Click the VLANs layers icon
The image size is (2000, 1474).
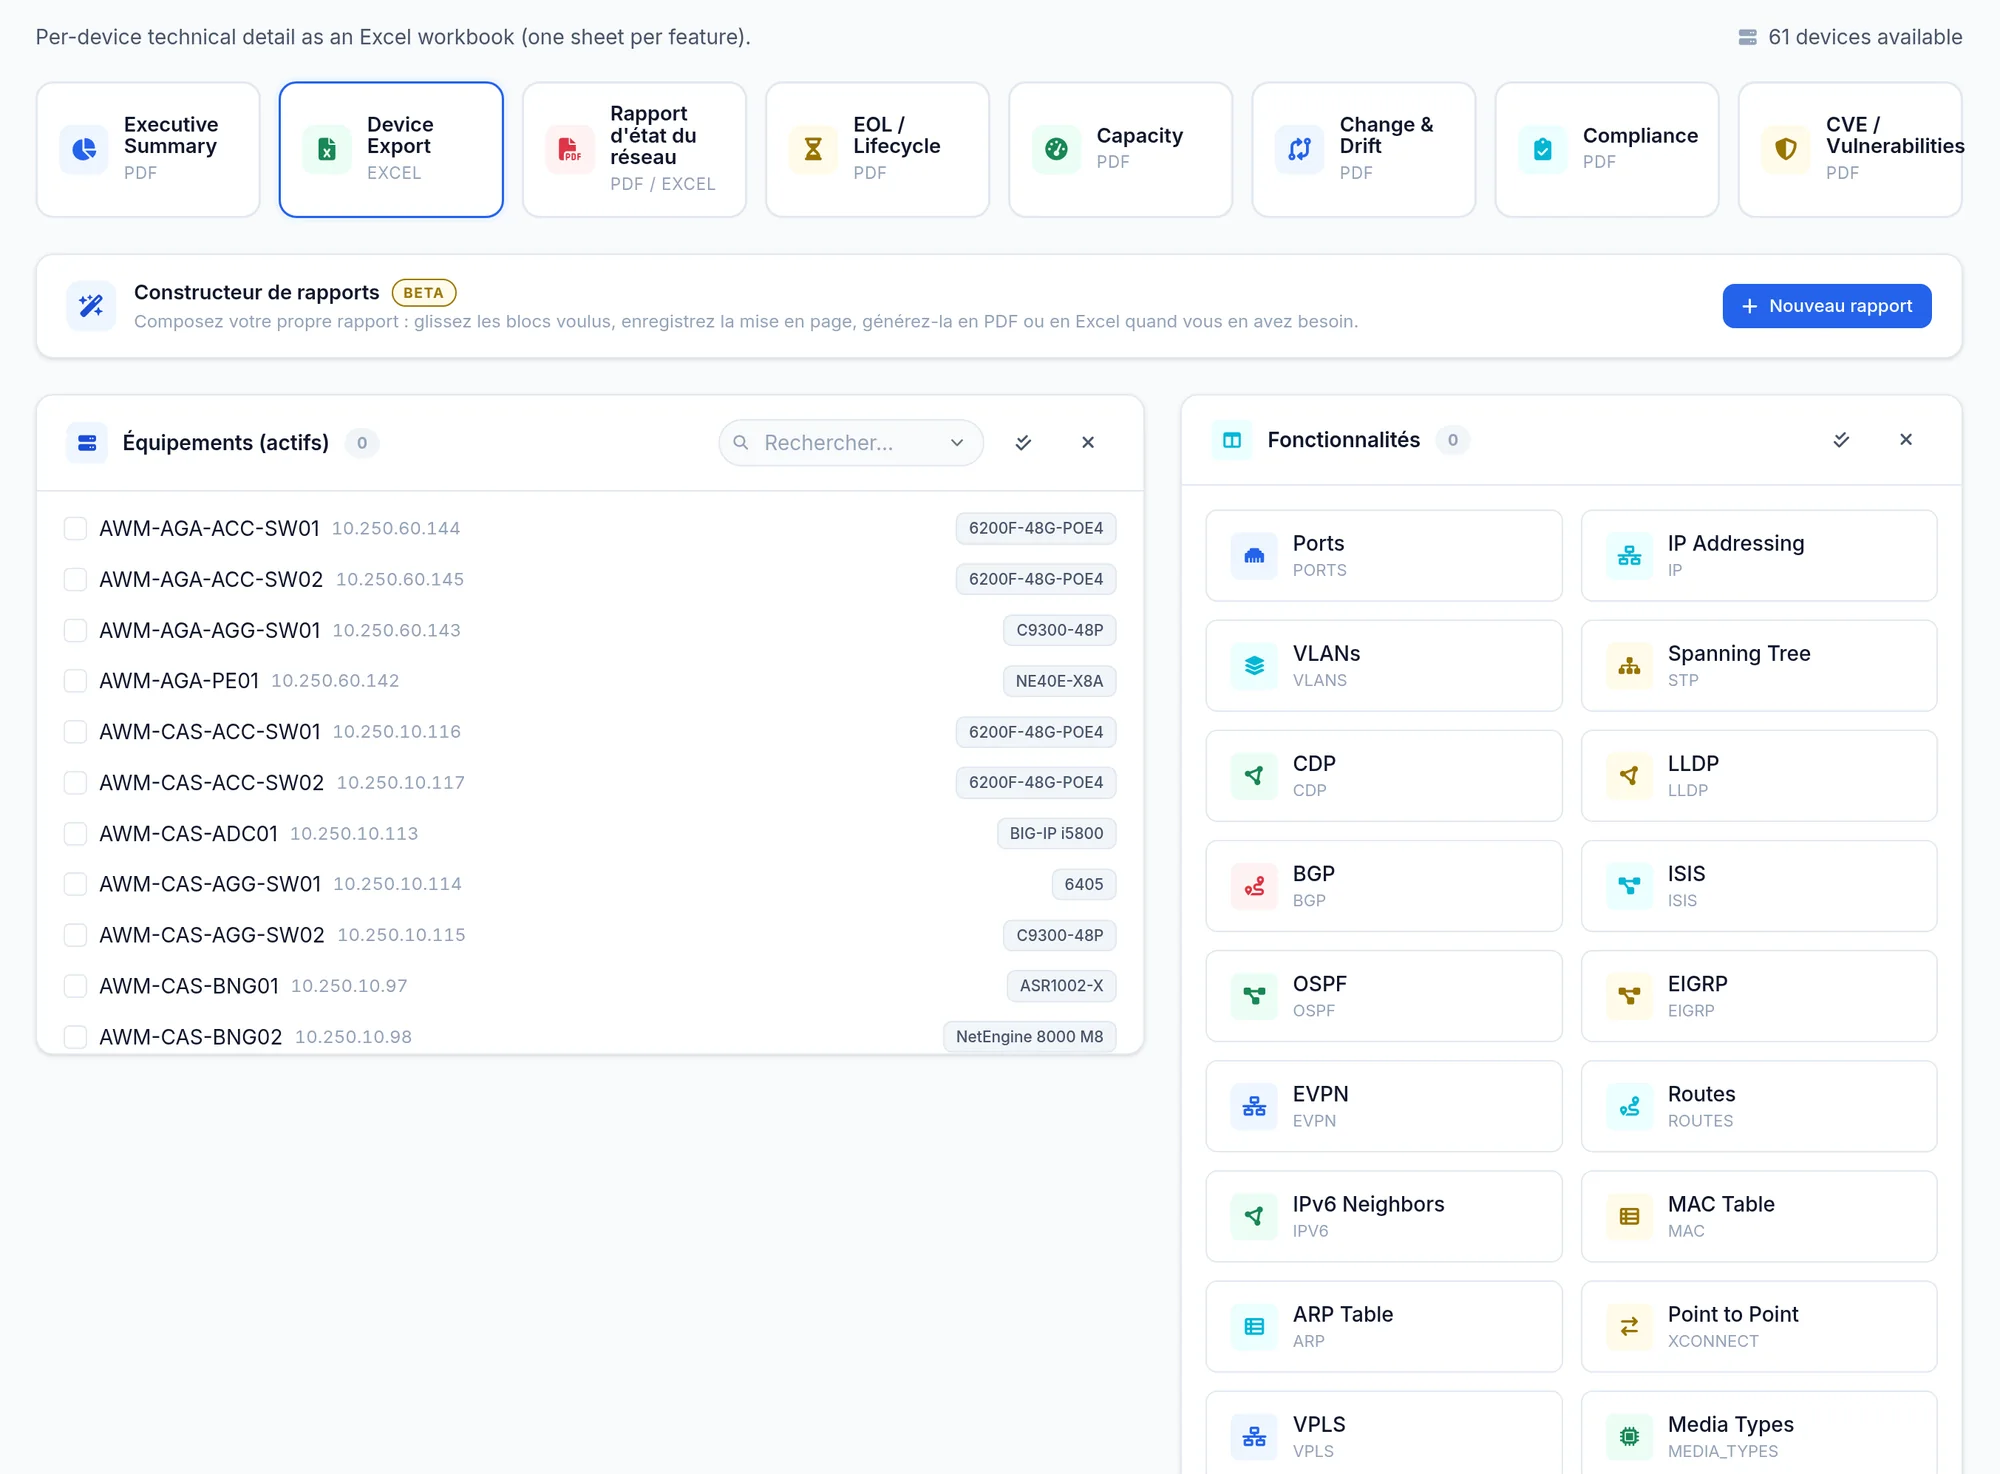pyautogui.click(x=1254, y=666)
